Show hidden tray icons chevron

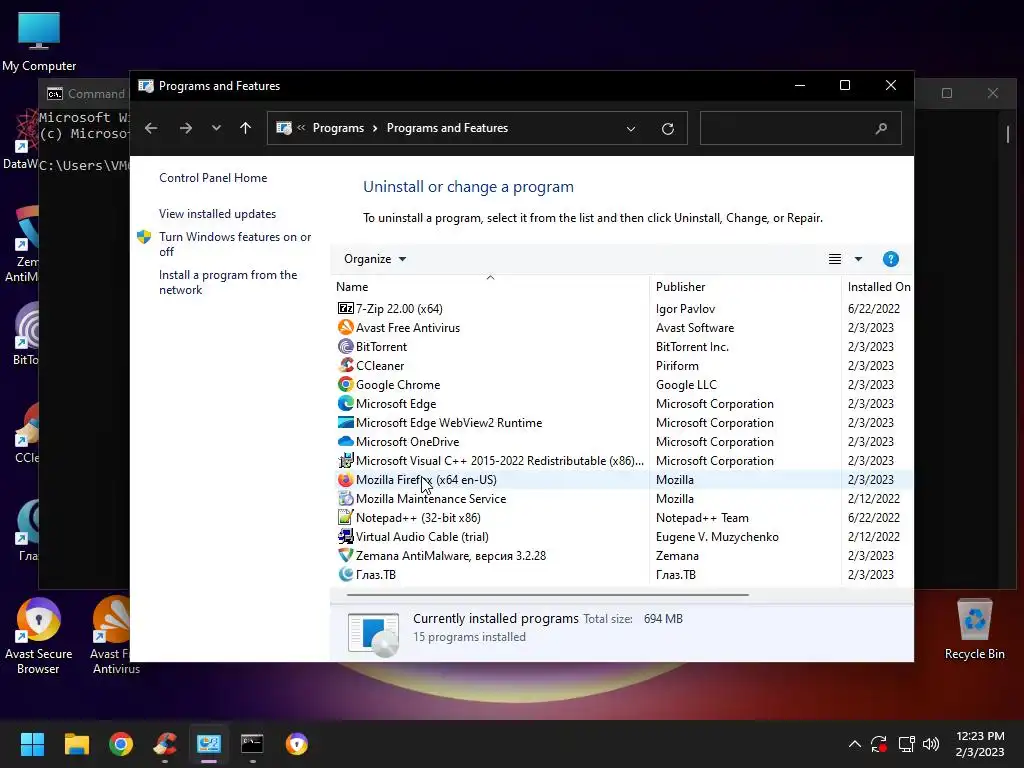[854, 744]
